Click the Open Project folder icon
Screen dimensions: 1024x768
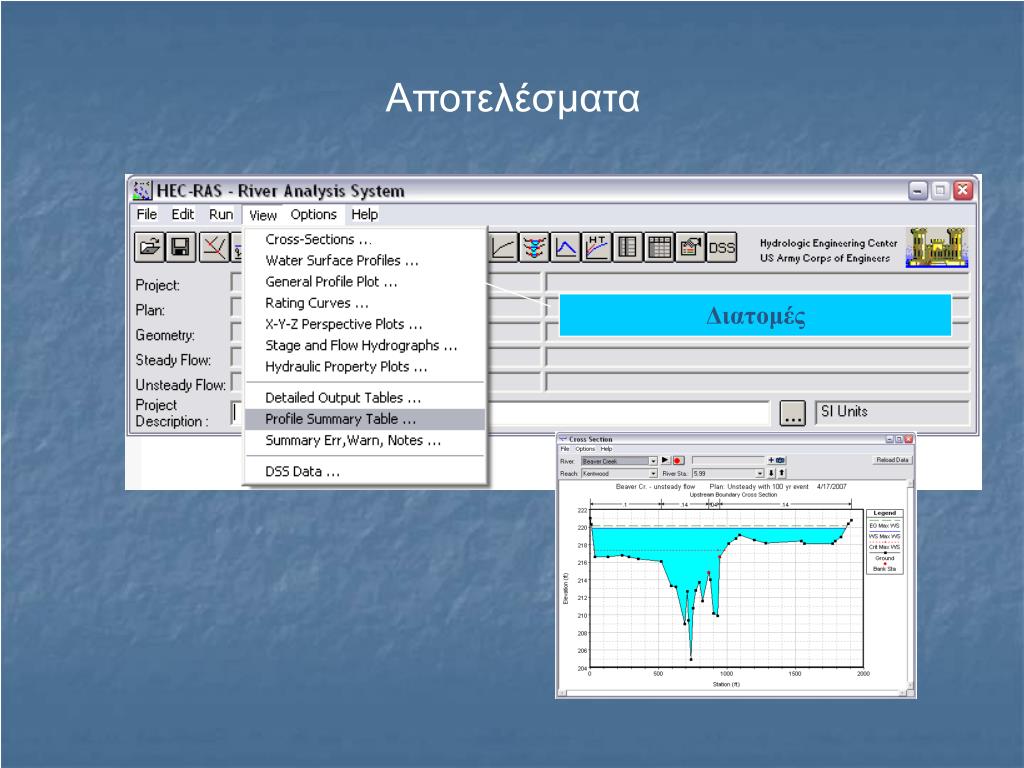(x=150, y=248)
